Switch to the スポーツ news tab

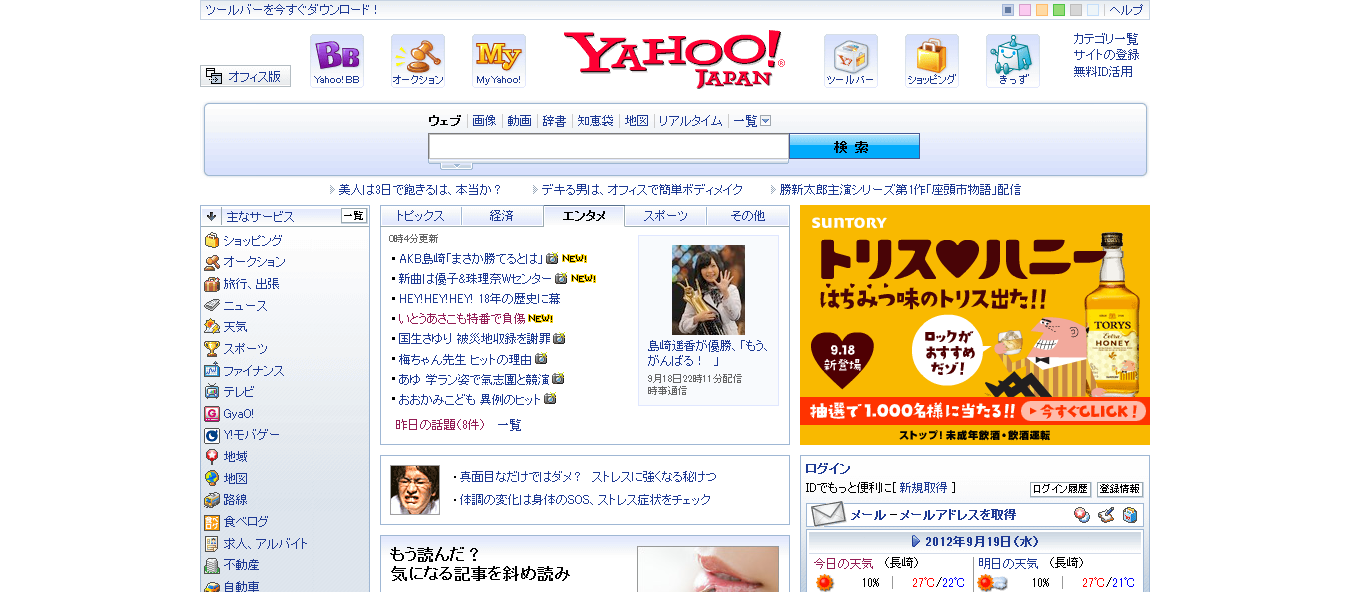(666, 216)
